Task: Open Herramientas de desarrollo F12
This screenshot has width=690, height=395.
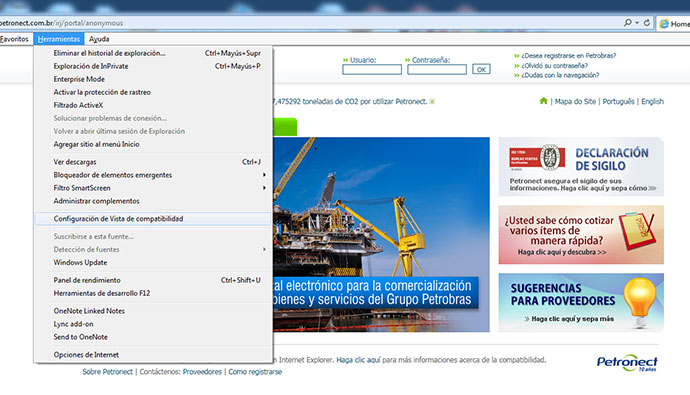Action: (x=153, y=293)
